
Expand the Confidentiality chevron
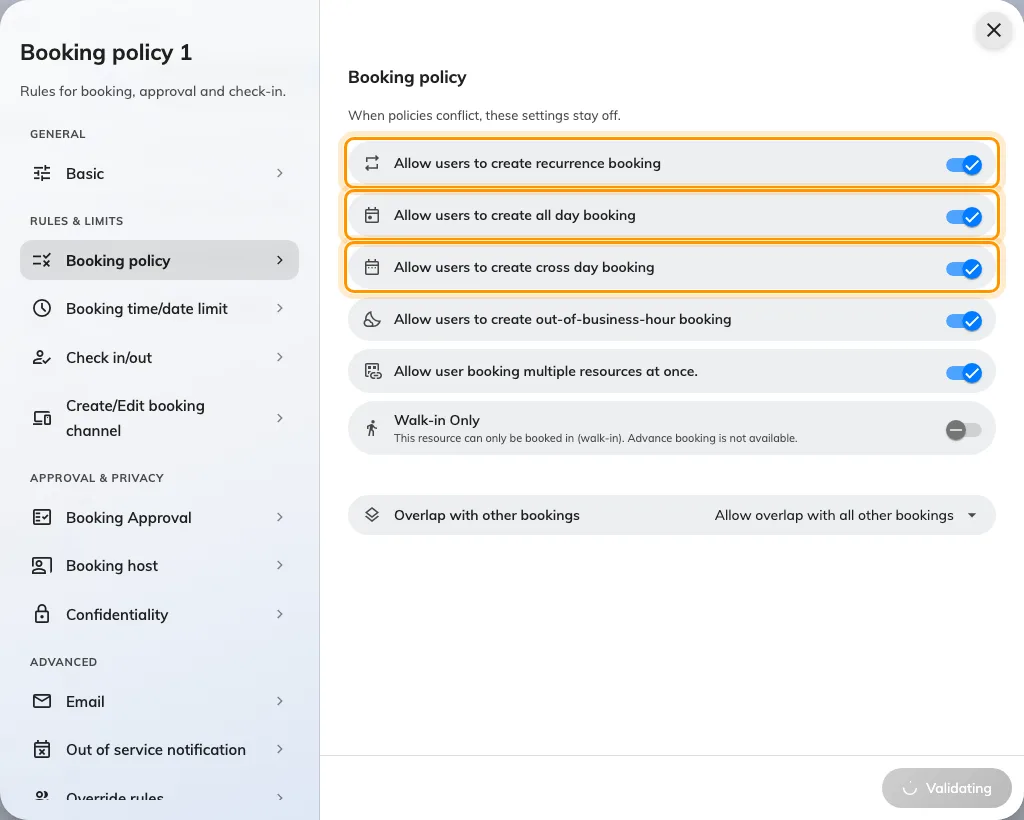point(280,614)
